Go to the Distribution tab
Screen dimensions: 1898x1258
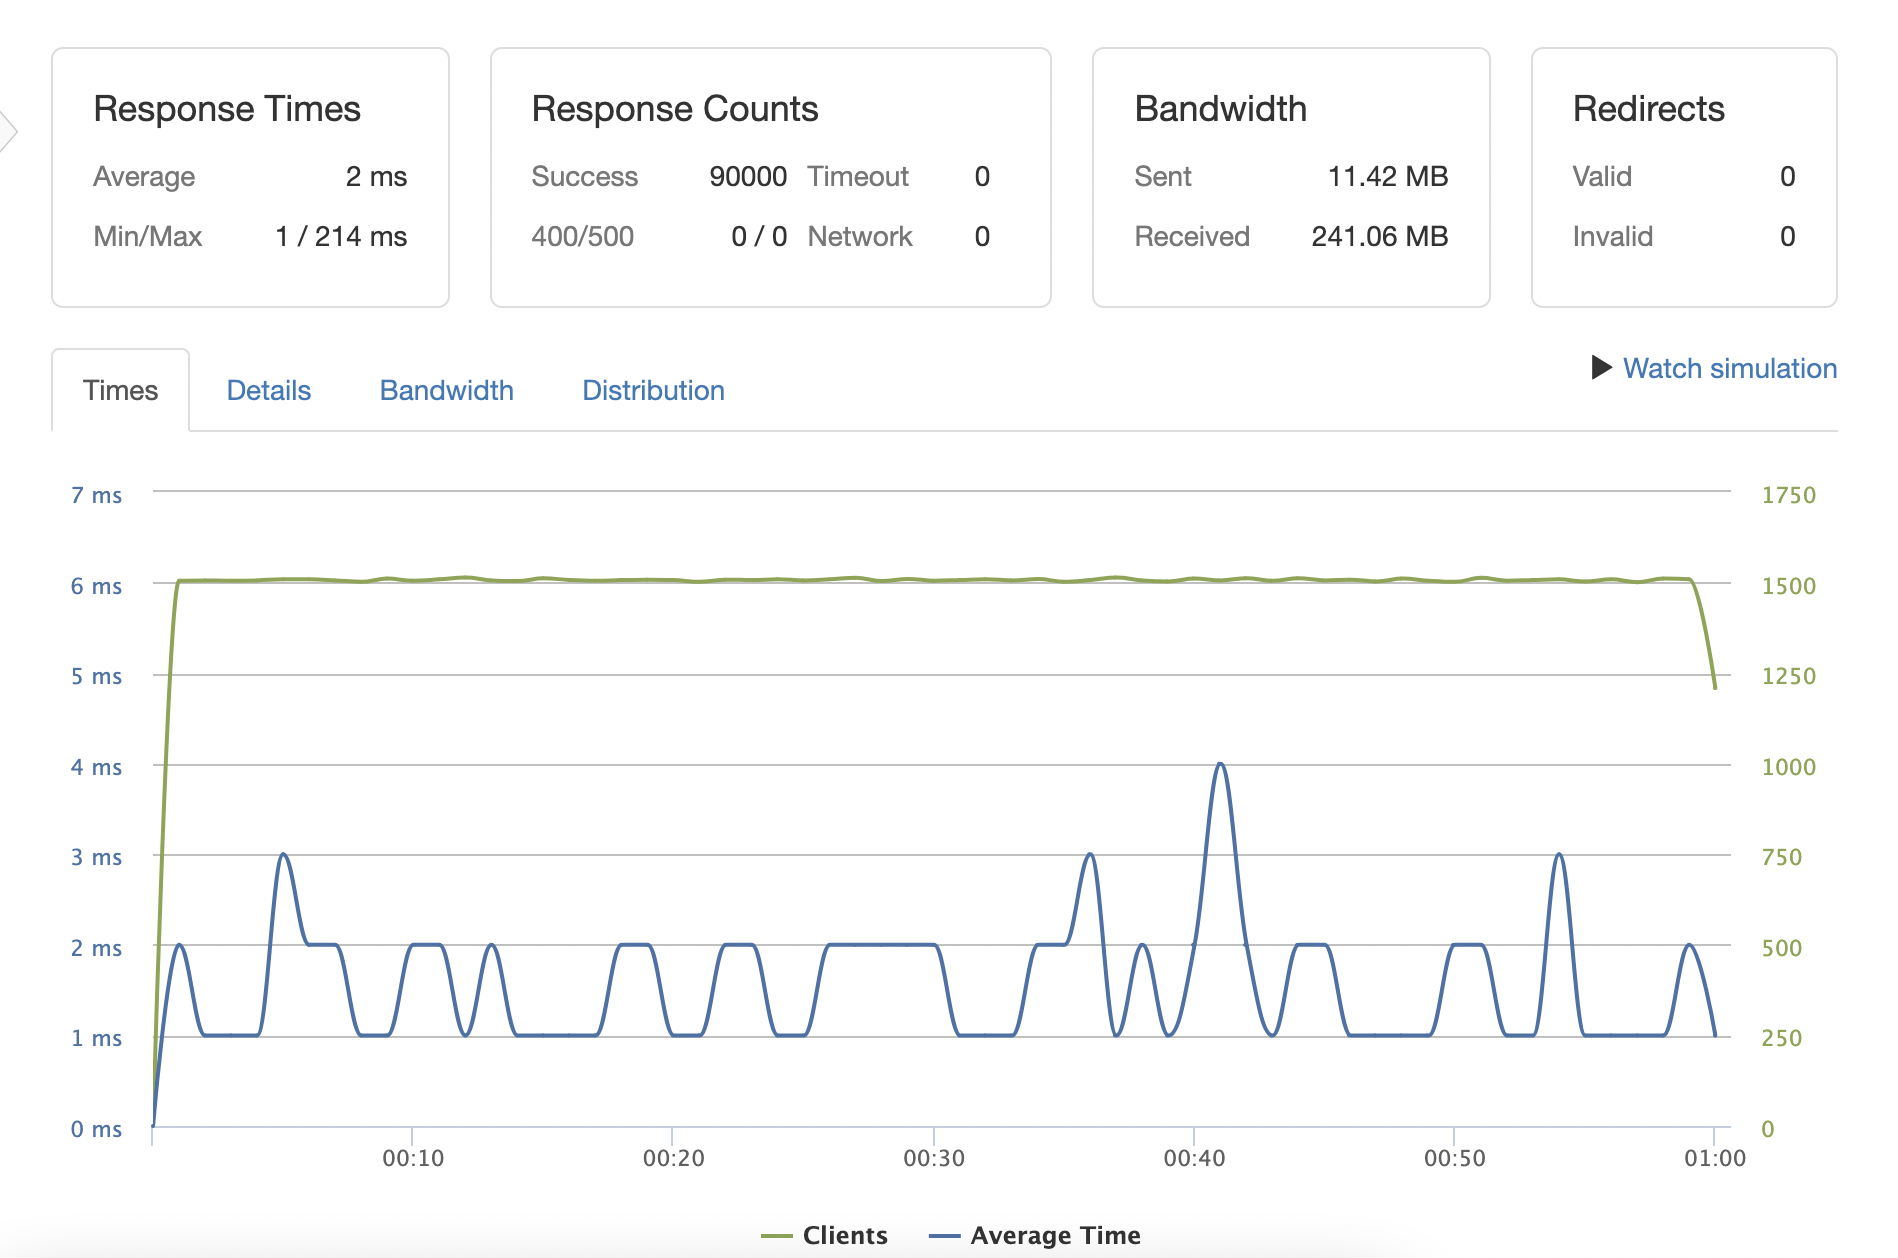click(x=653, y=390)
